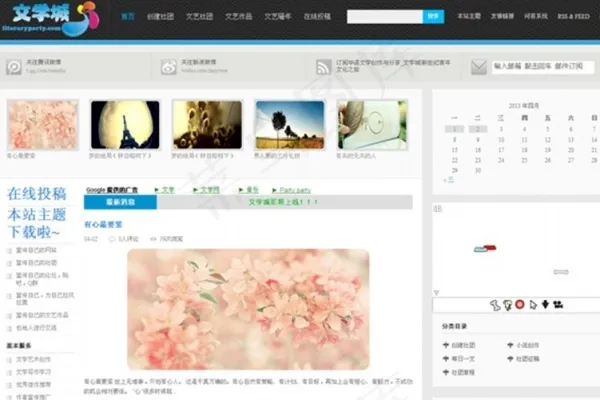Click the red circle icon in widget toolbar

(519, 305)
